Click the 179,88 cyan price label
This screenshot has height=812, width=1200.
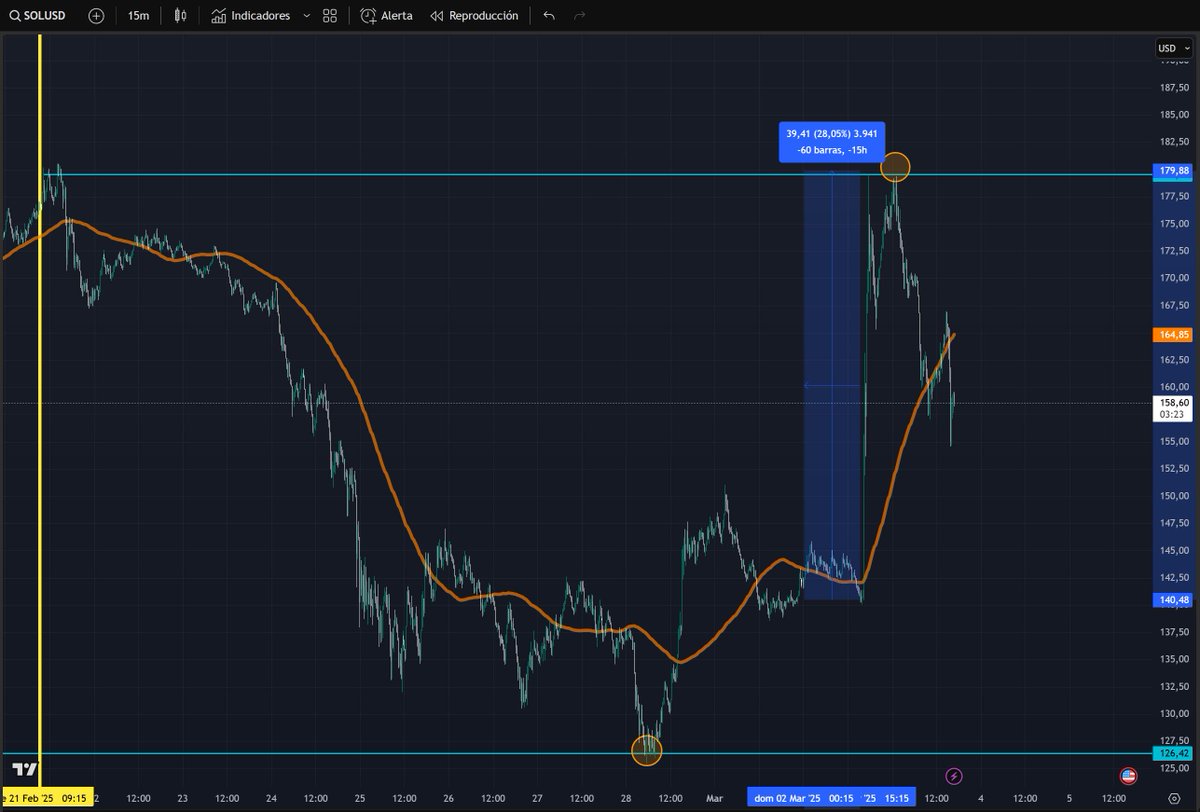1173,171
